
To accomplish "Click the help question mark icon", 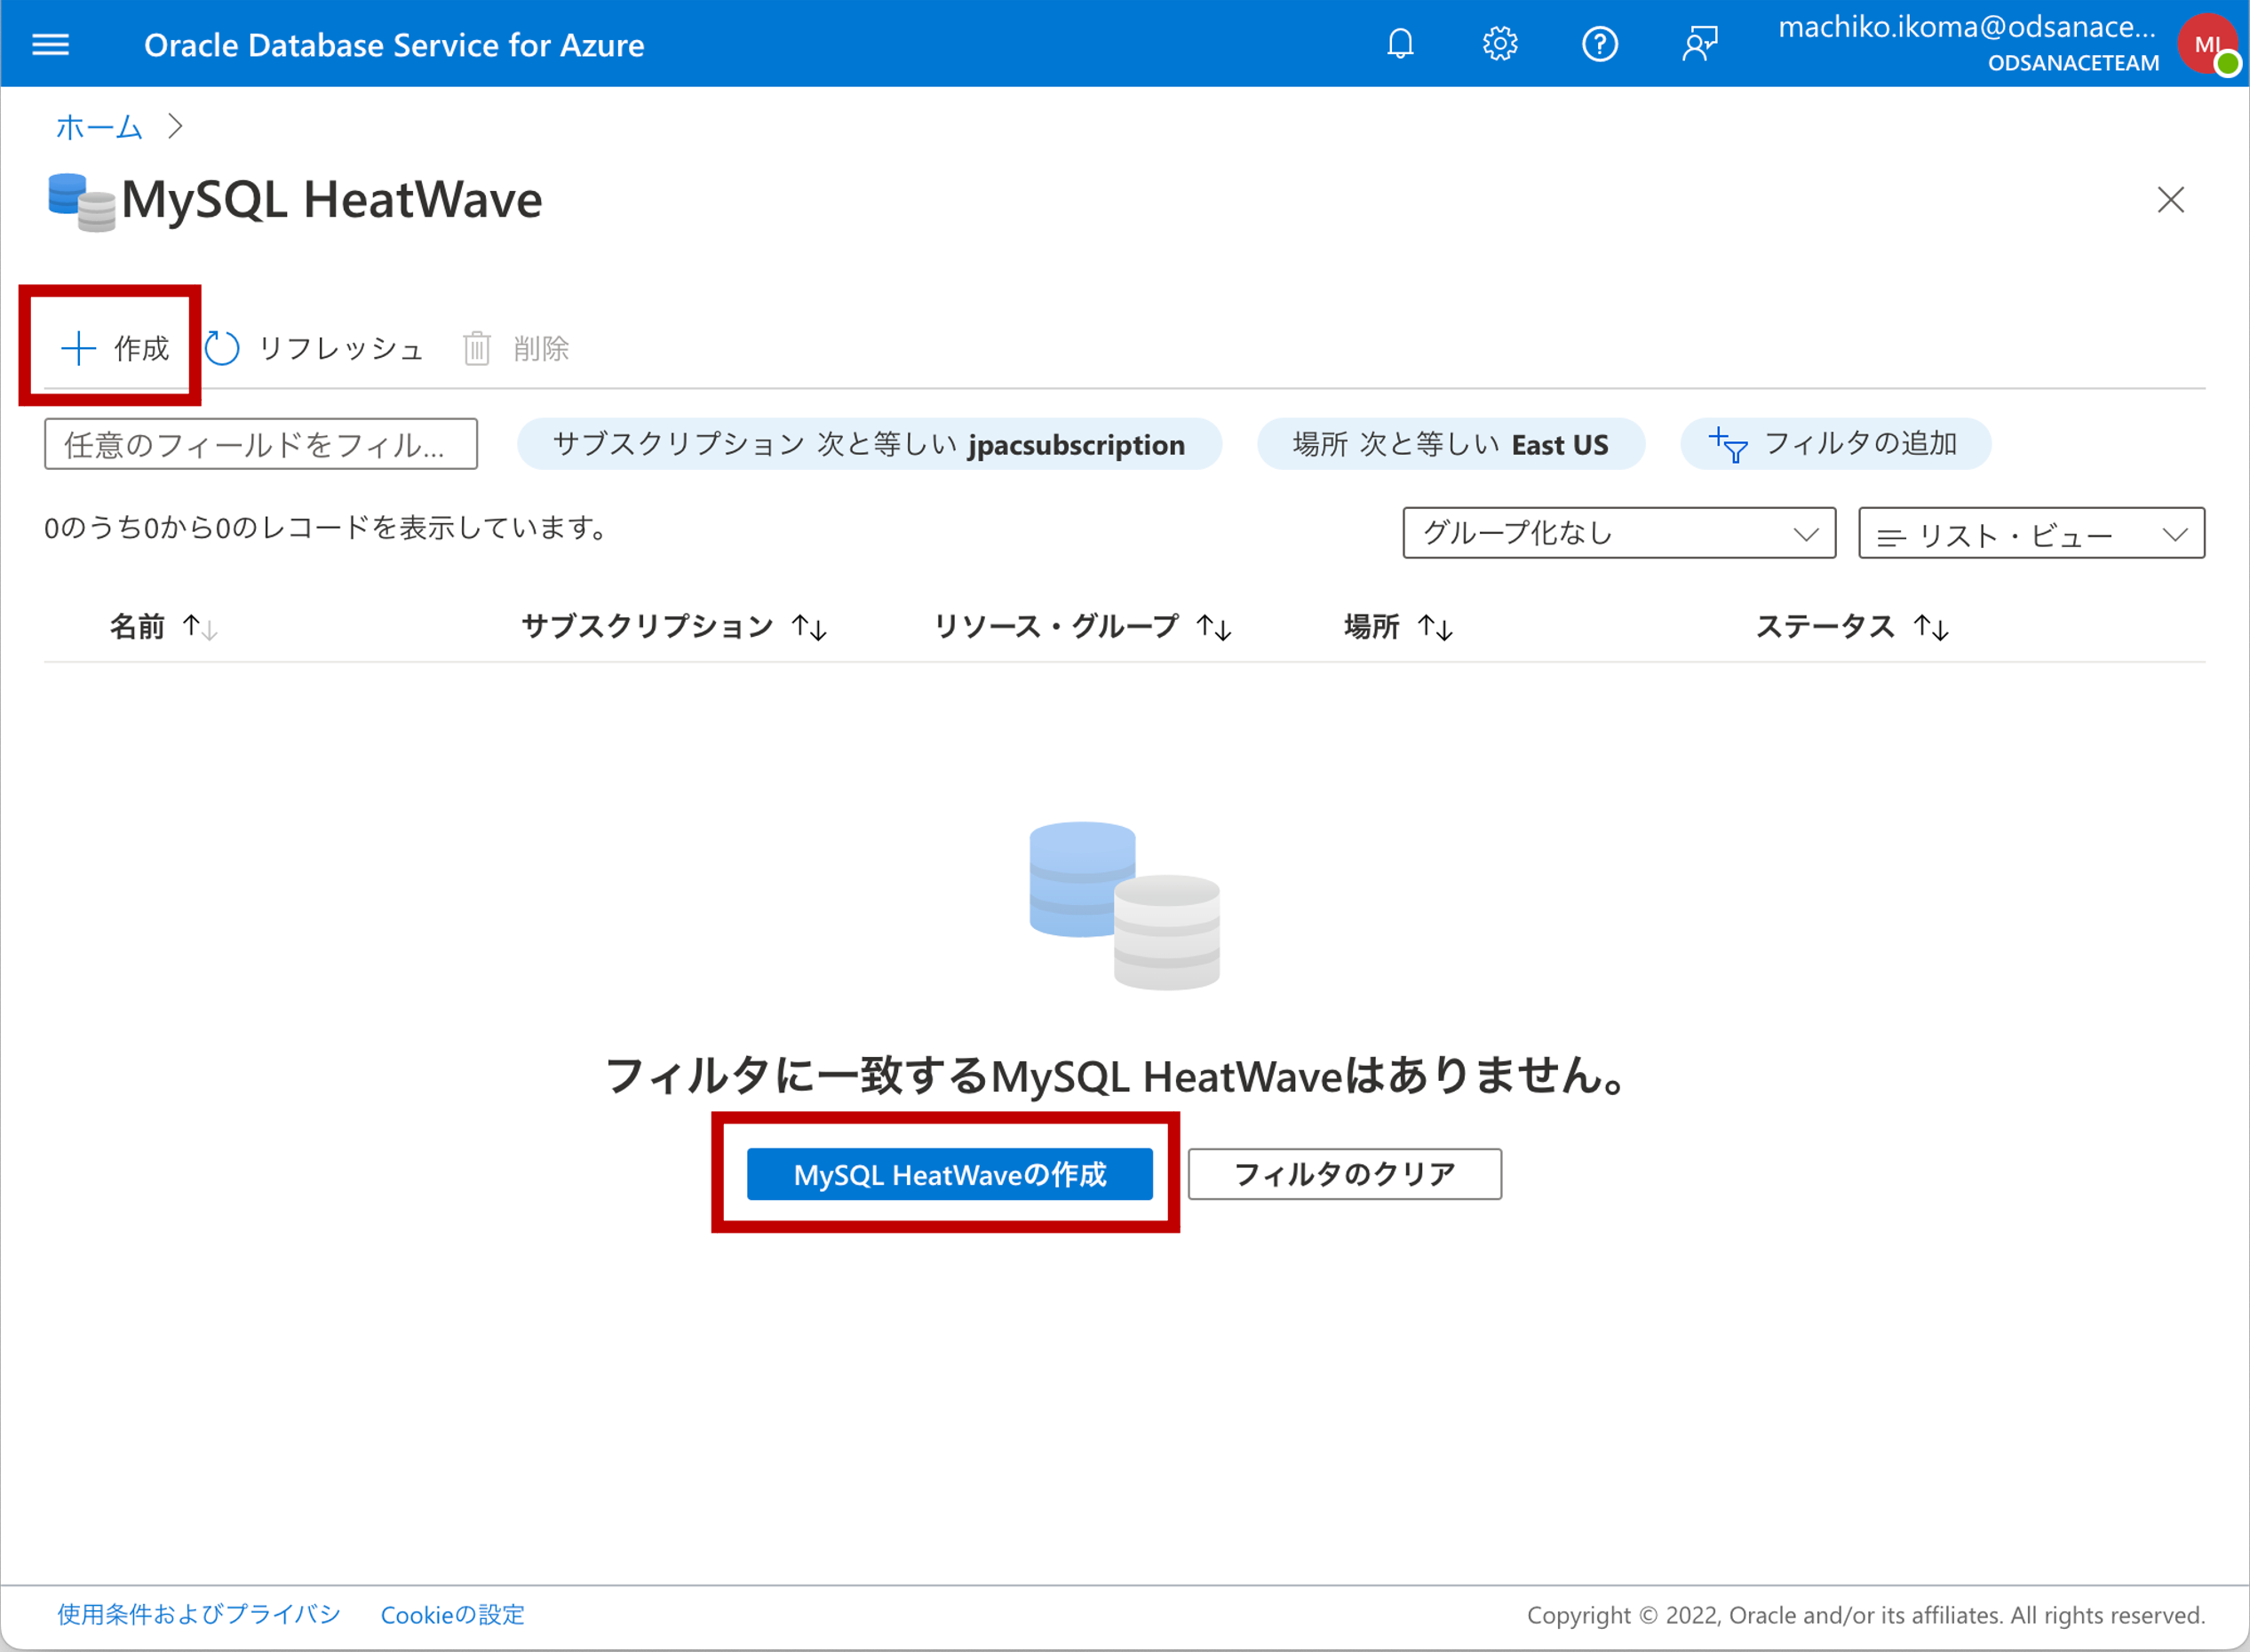I will tap(1599, 45).
